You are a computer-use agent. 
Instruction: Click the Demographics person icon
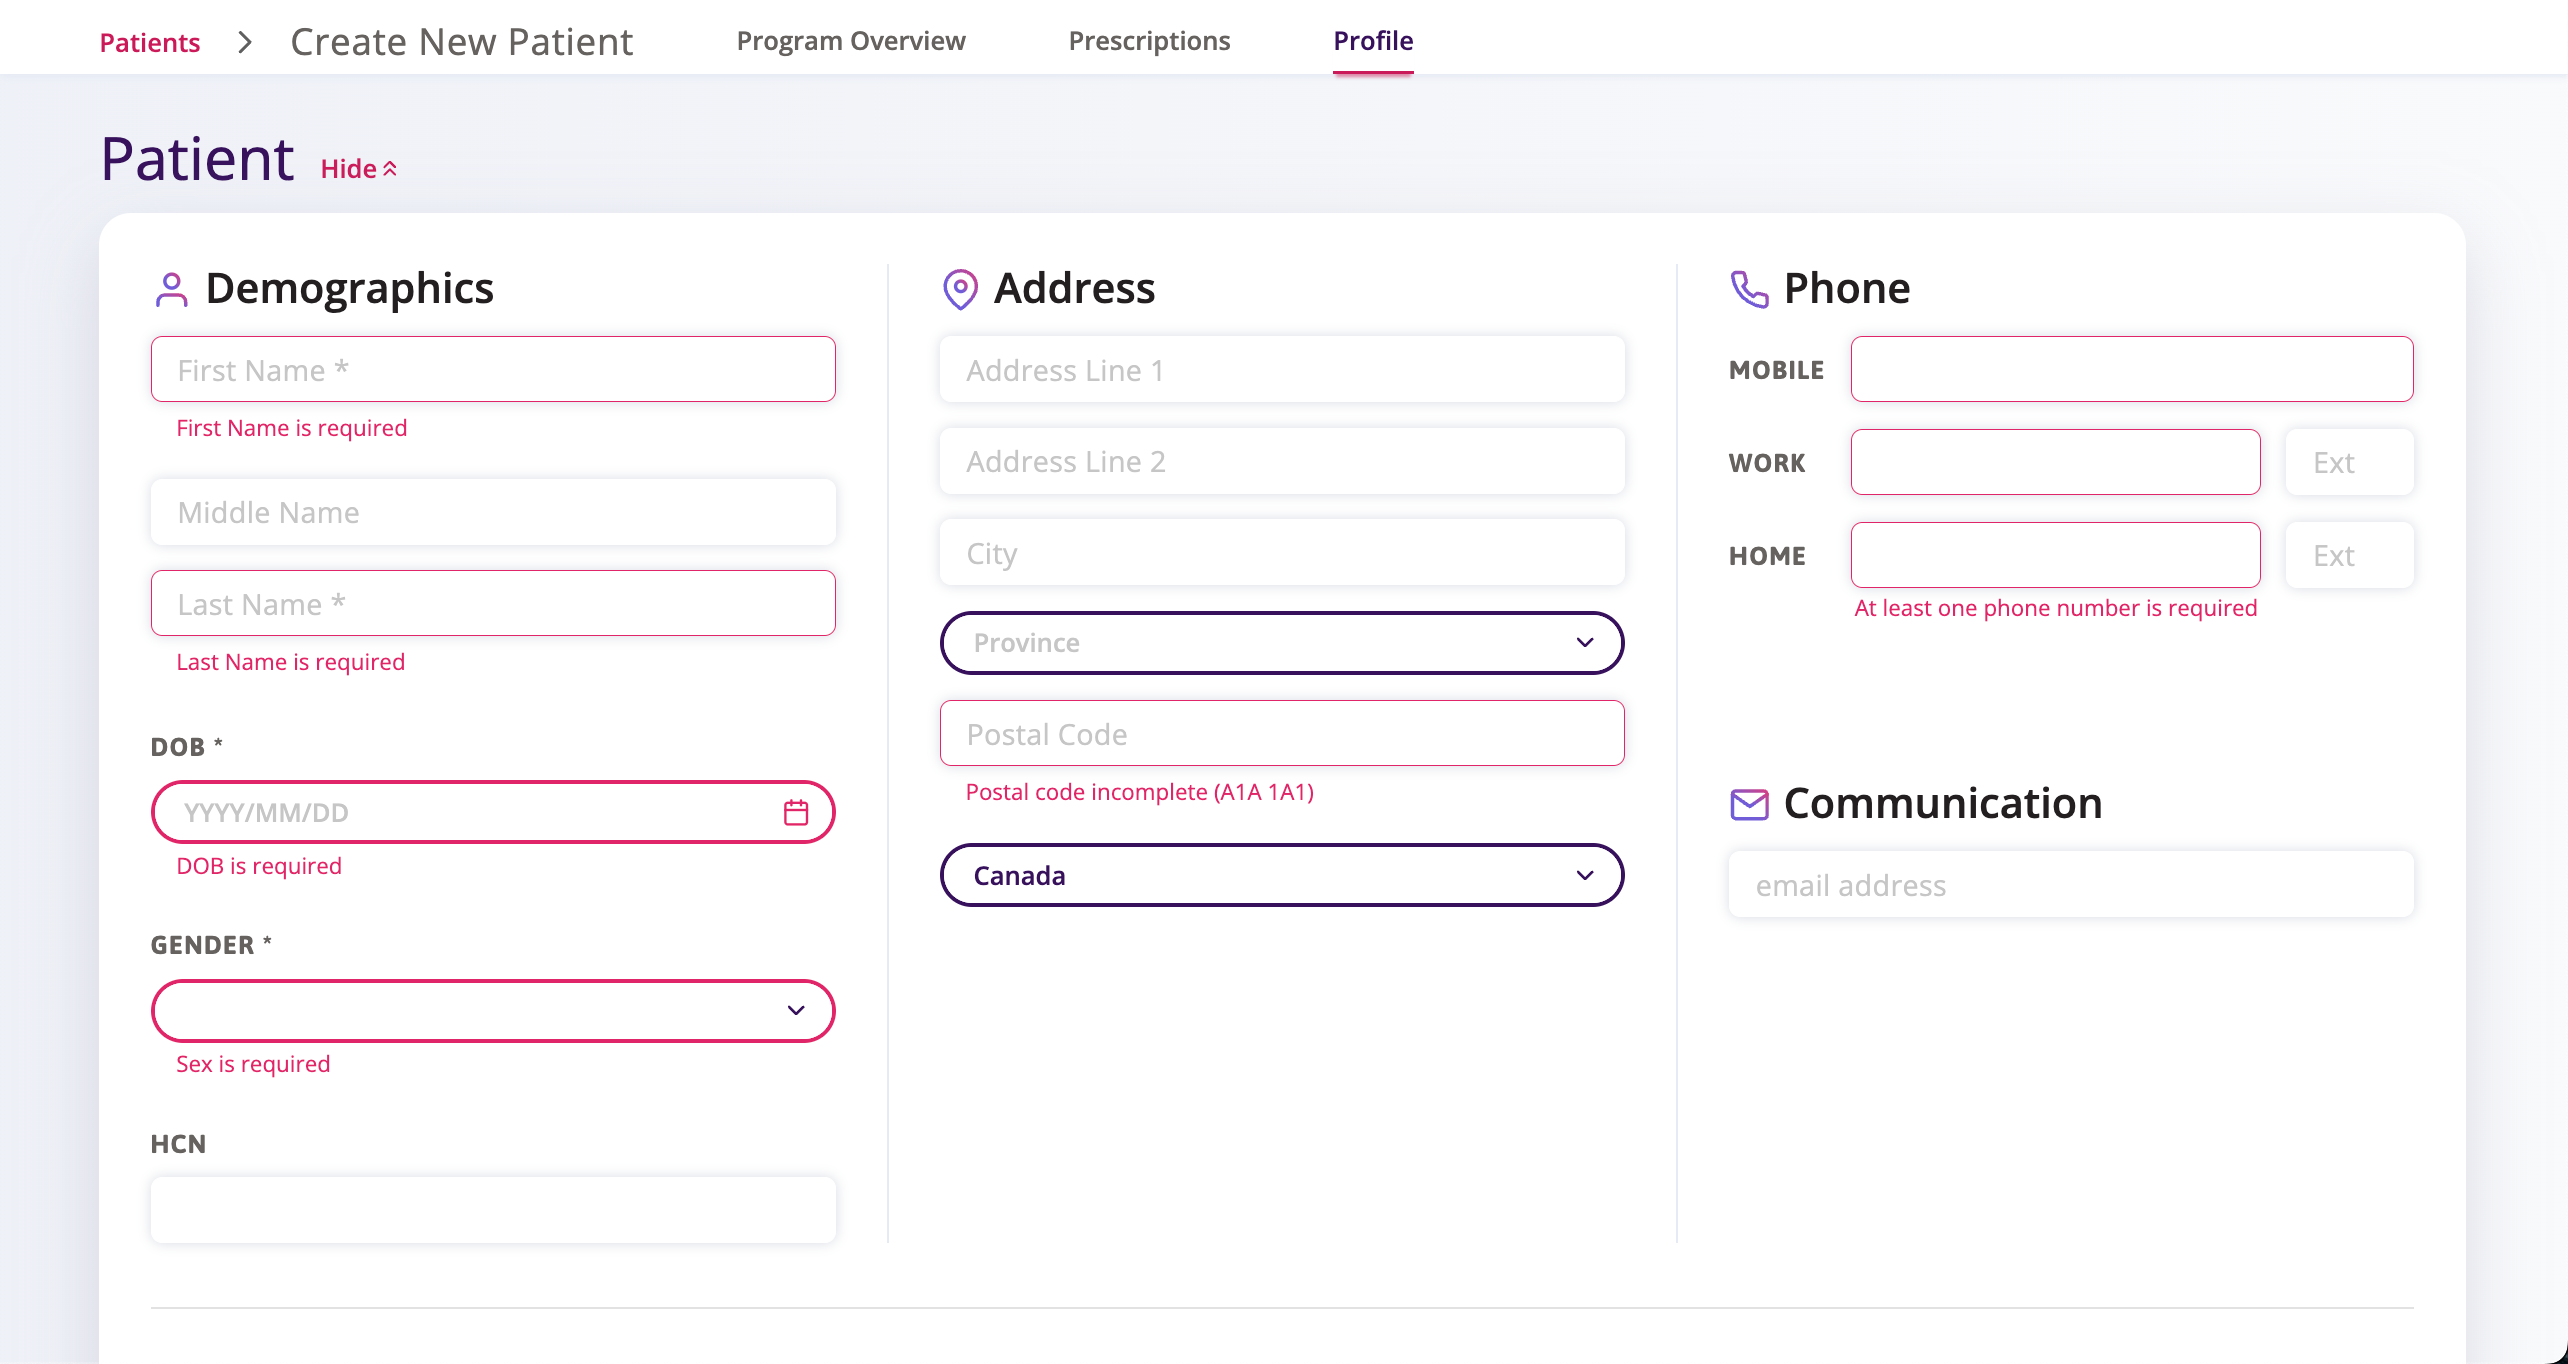pos(171,289)
